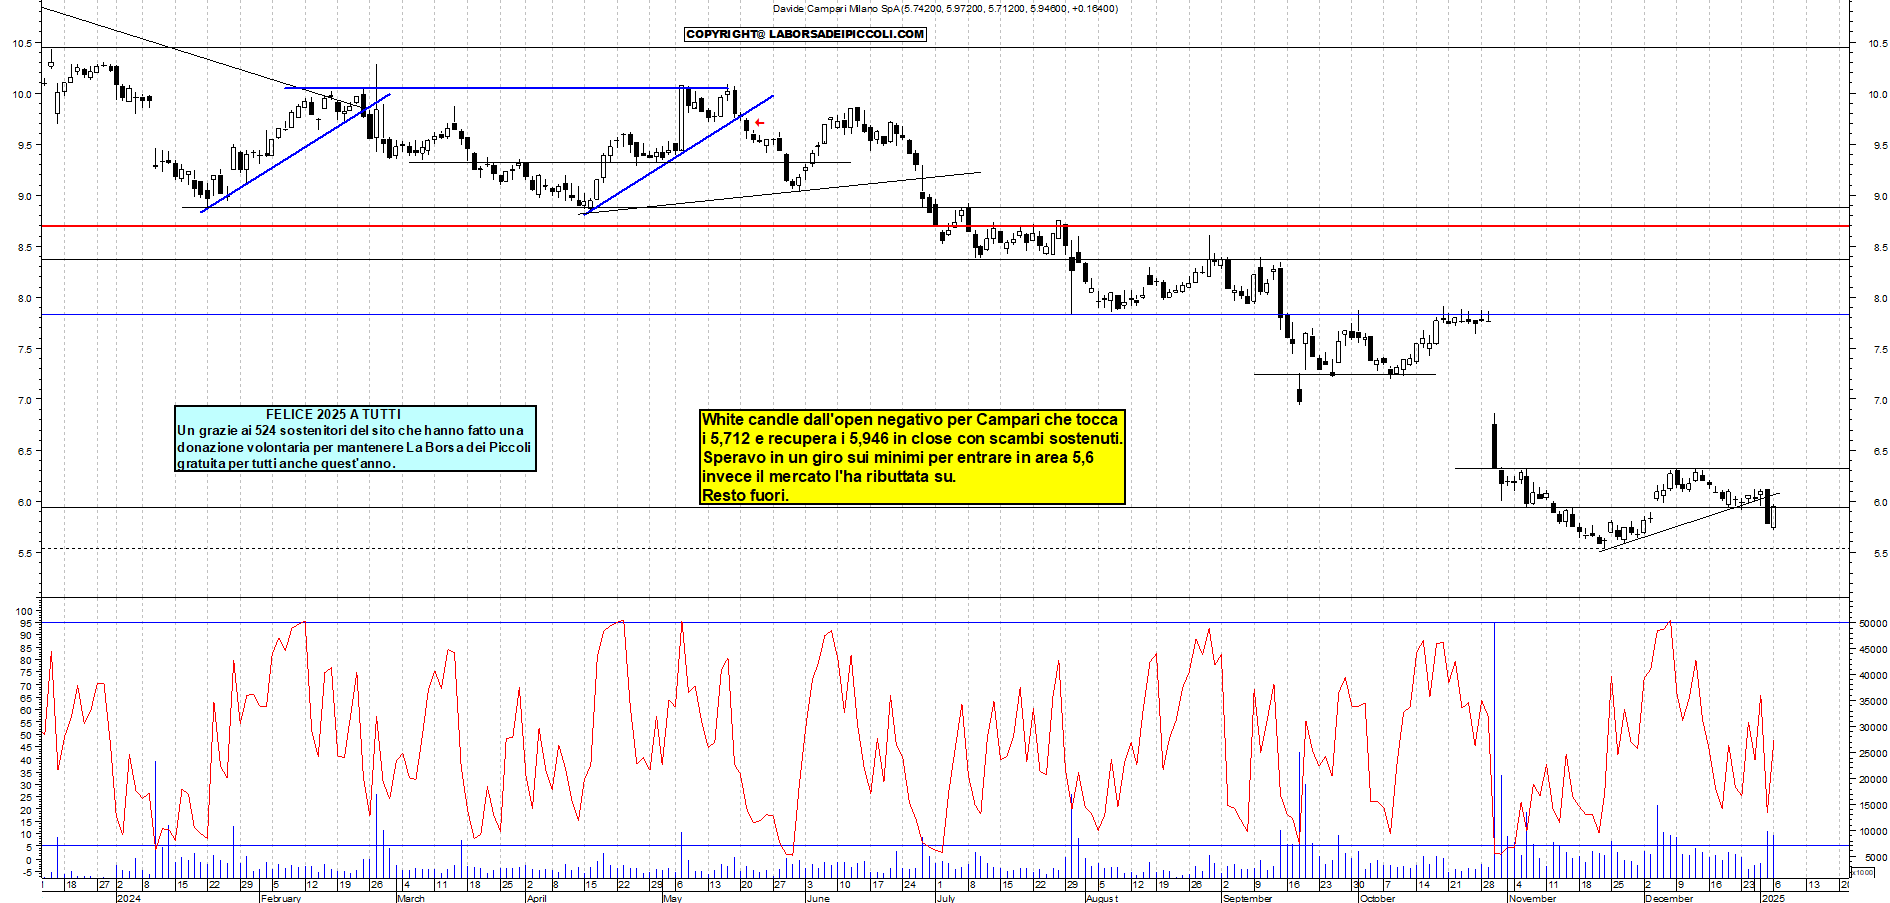The height and width of the screenshot is (903, 1890).
Task: Click the 50000 volume axis label
Action: tap(1873, 623)
